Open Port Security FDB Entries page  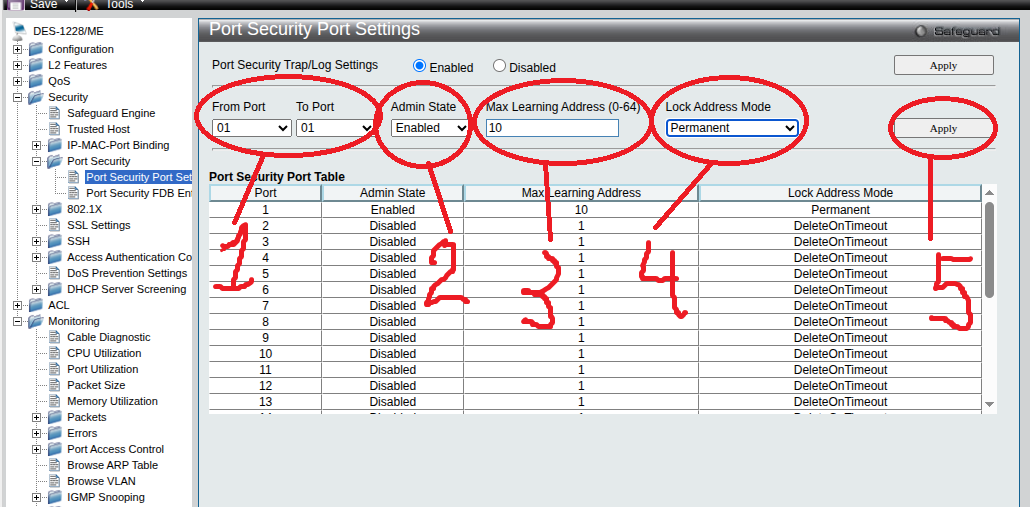coord(138,193)
